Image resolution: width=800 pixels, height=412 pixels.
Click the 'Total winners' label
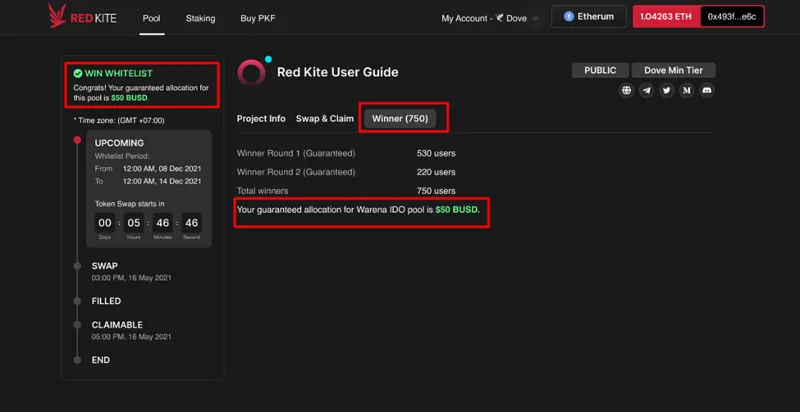(x=262, y=191)
